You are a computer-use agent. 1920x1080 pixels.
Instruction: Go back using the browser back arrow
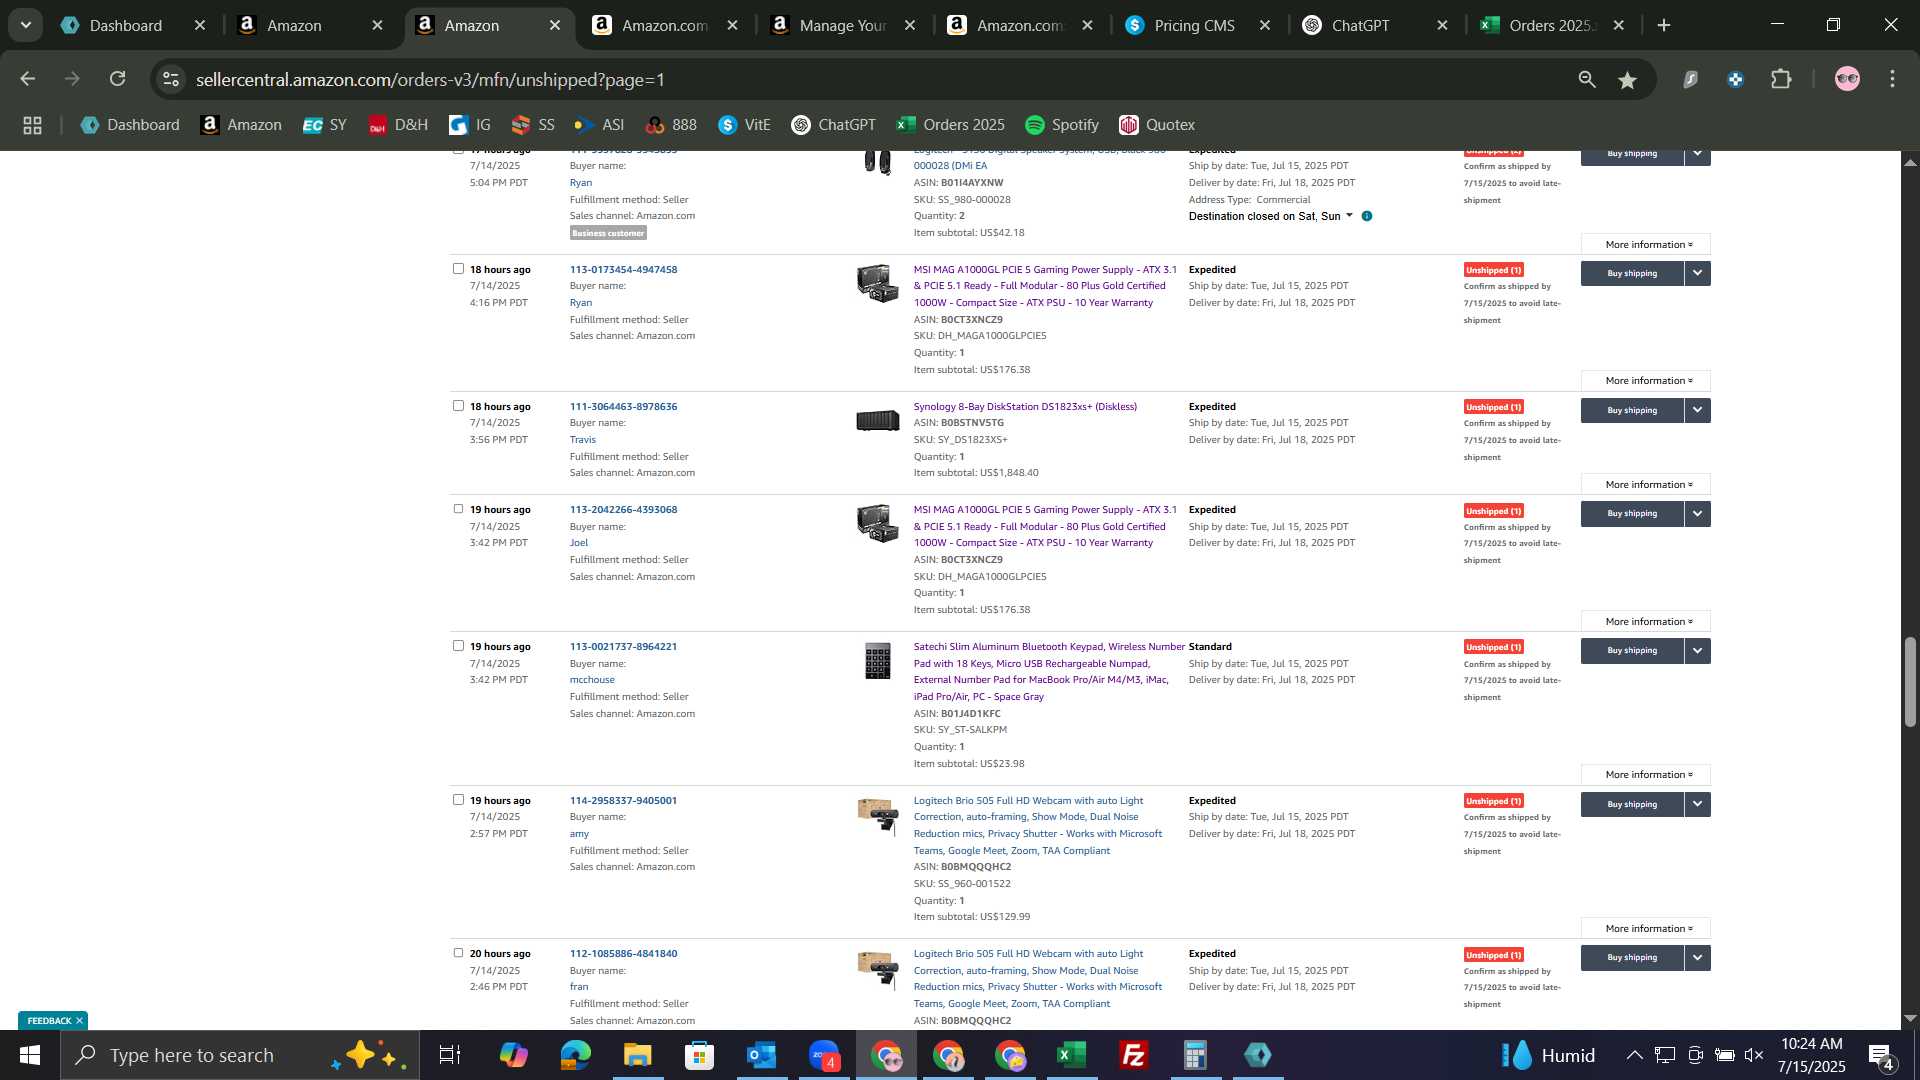(x=28, y=79)
